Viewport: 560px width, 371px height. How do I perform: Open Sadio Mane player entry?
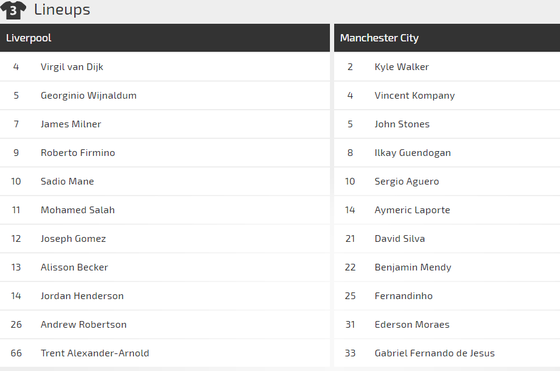pos(67,181)
